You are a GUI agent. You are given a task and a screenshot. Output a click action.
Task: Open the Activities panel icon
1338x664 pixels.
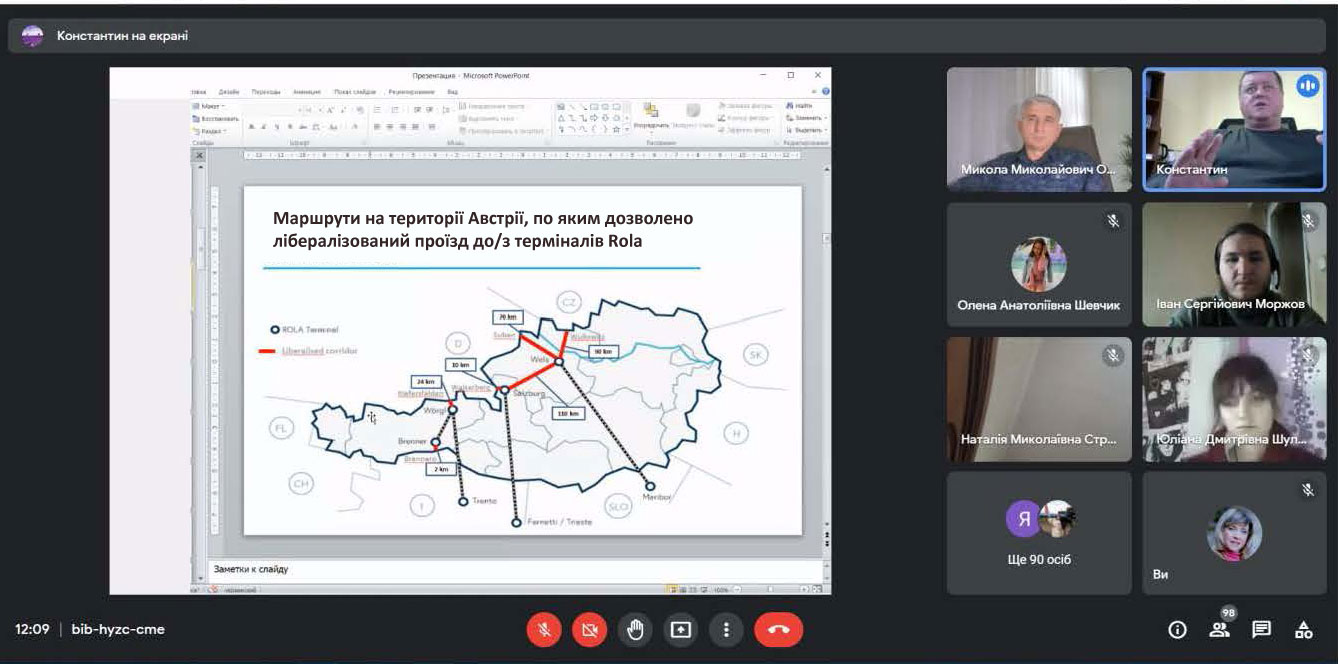[x=1304, y=630]
